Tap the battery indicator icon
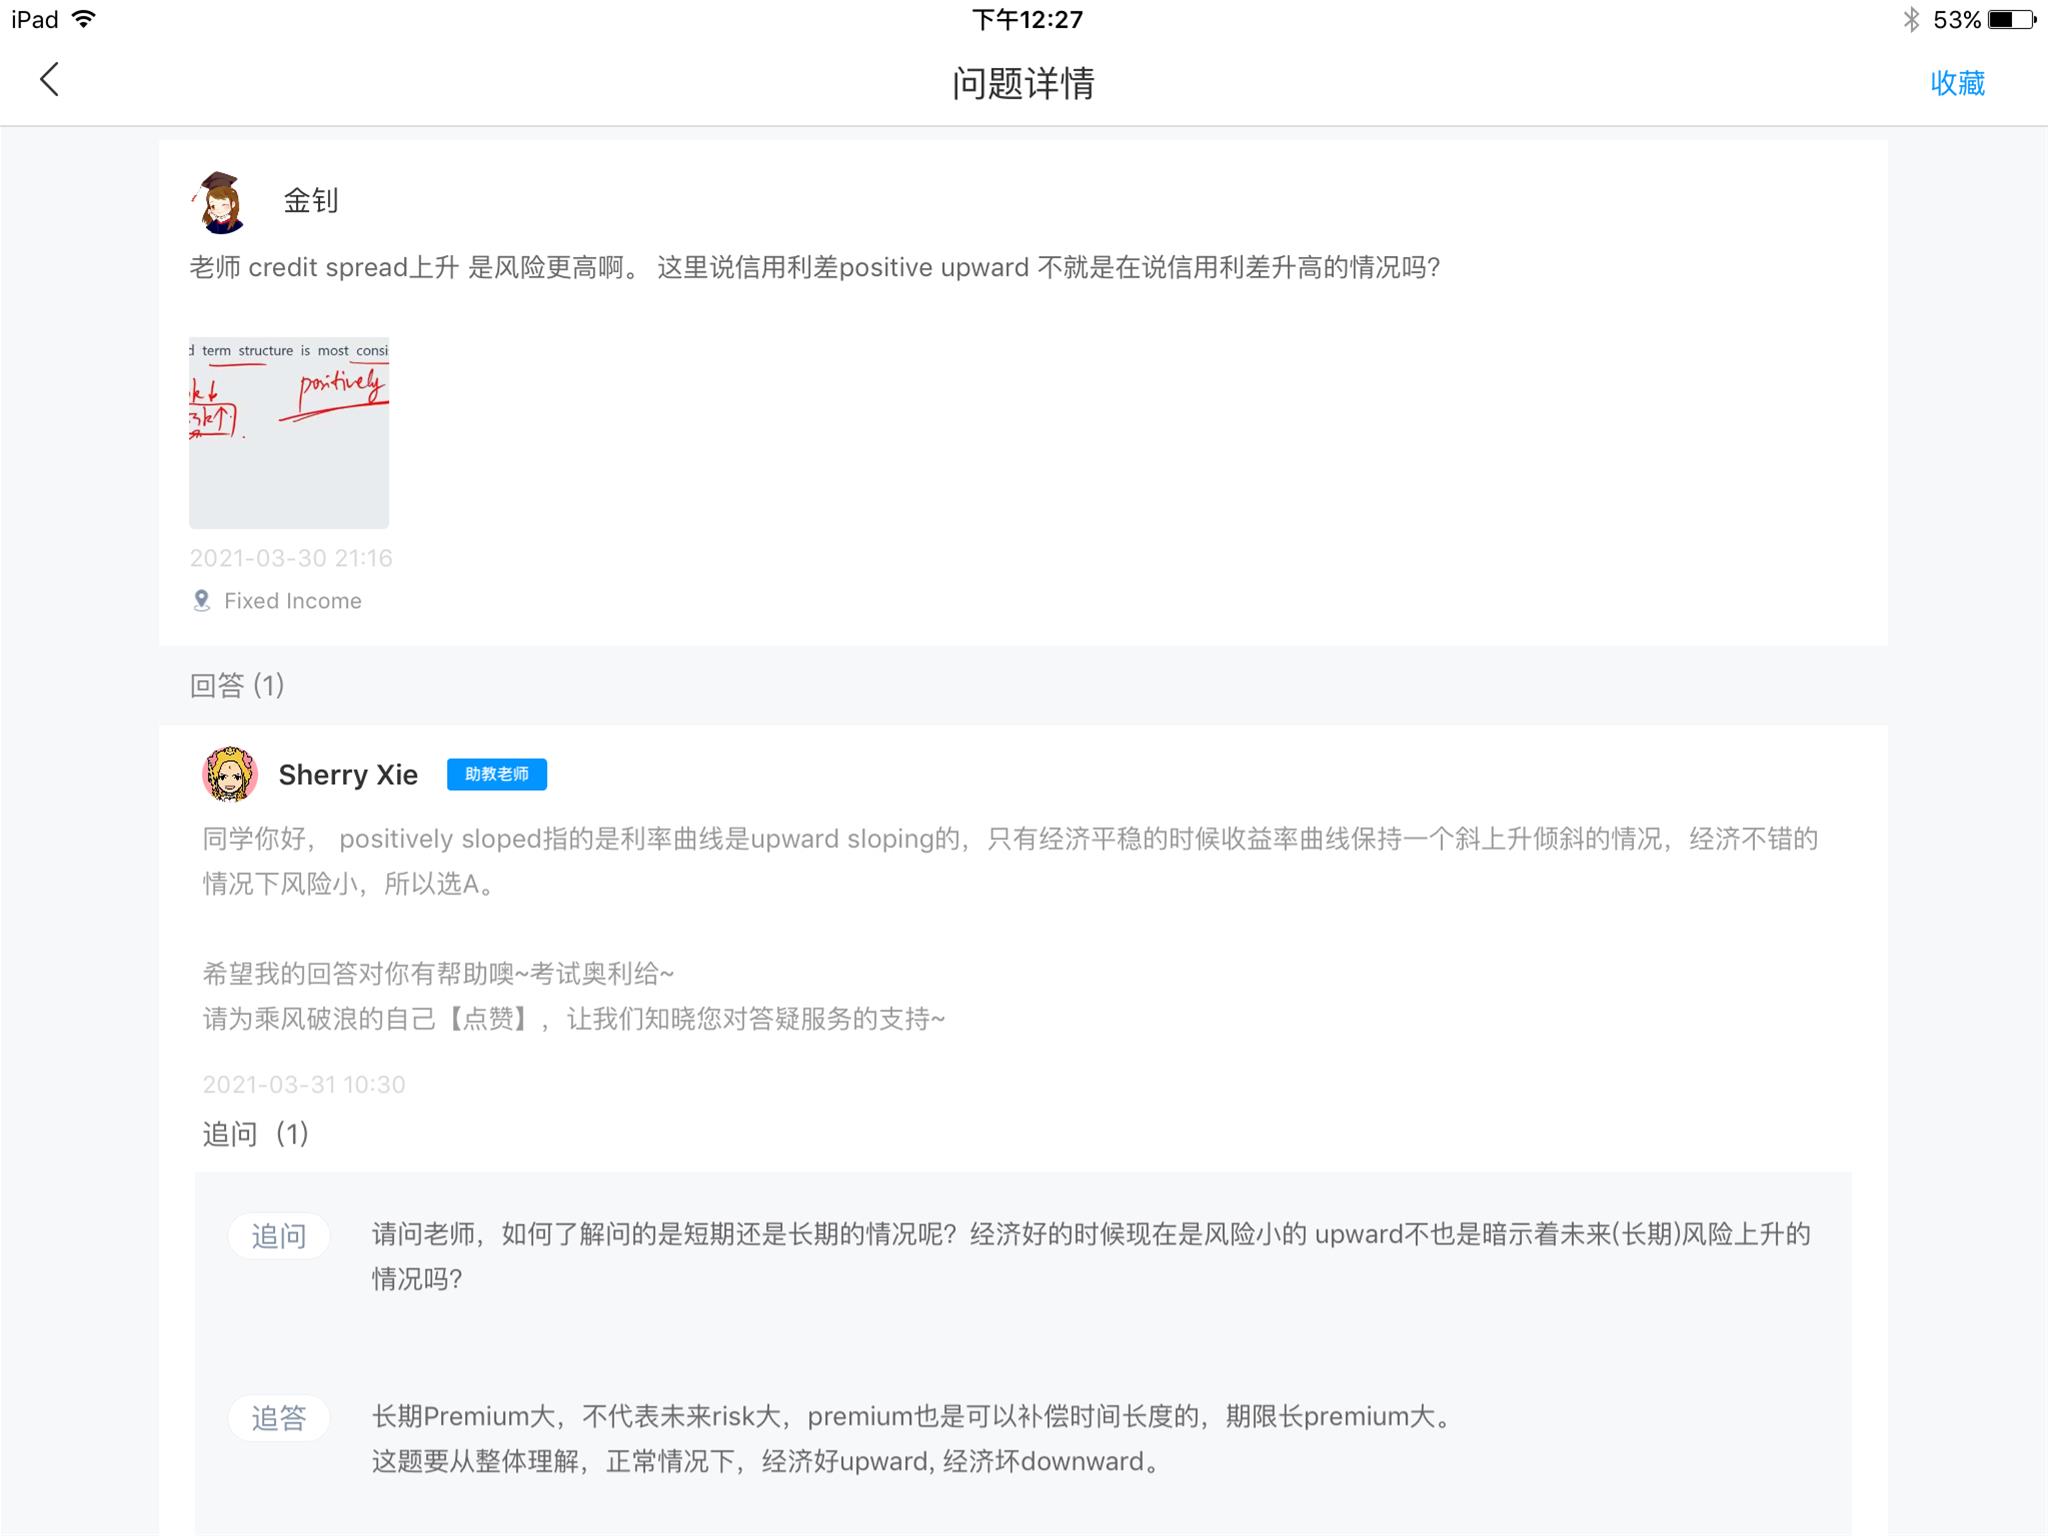Screen dimensions: 2048x1536 pos(2011,19)
